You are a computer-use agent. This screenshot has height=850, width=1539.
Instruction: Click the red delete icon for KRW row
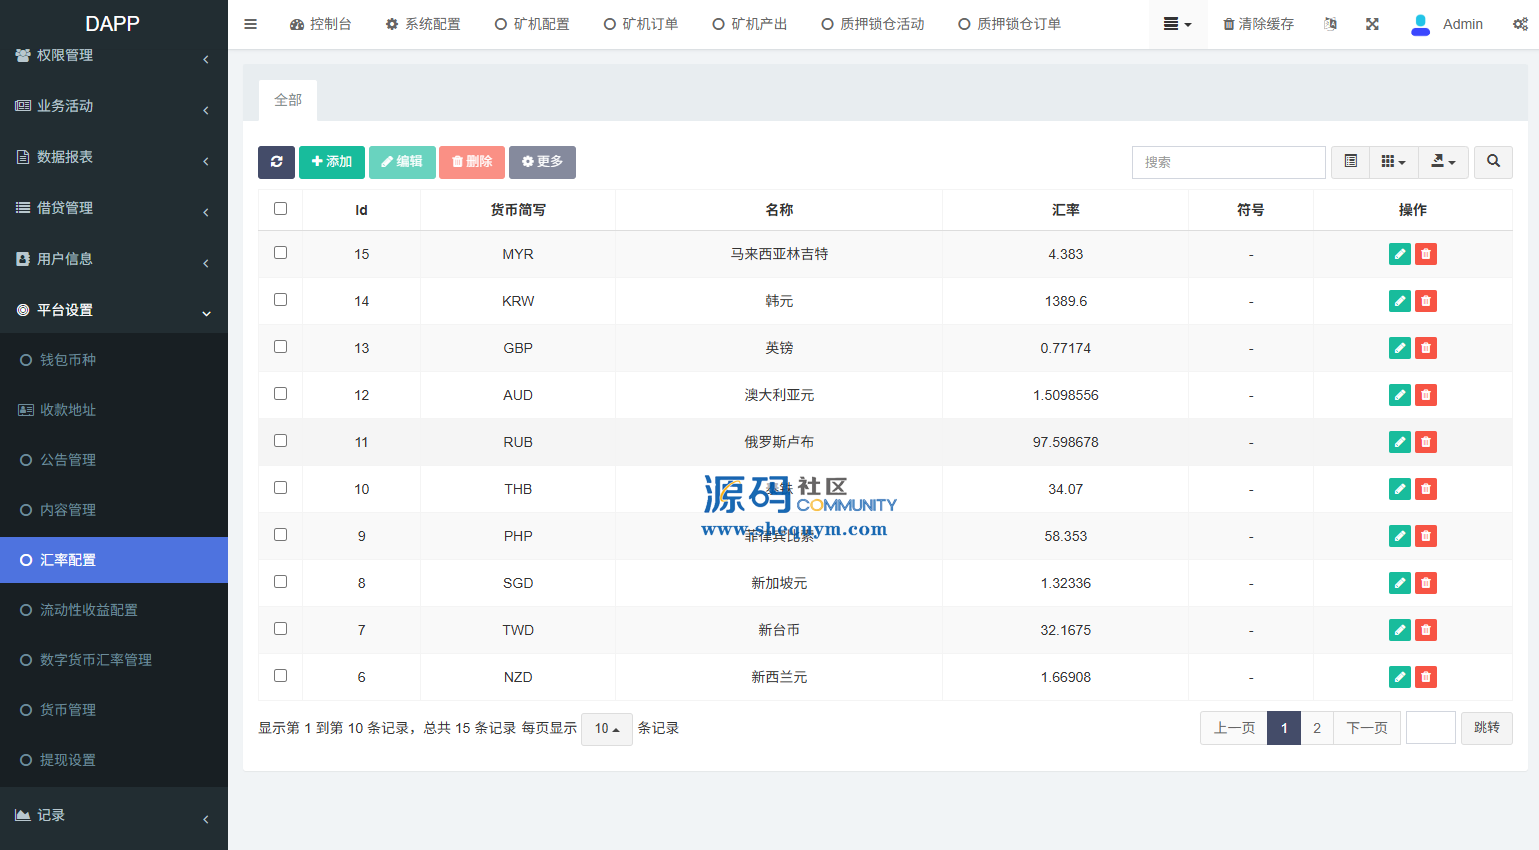pos(1426,301)
